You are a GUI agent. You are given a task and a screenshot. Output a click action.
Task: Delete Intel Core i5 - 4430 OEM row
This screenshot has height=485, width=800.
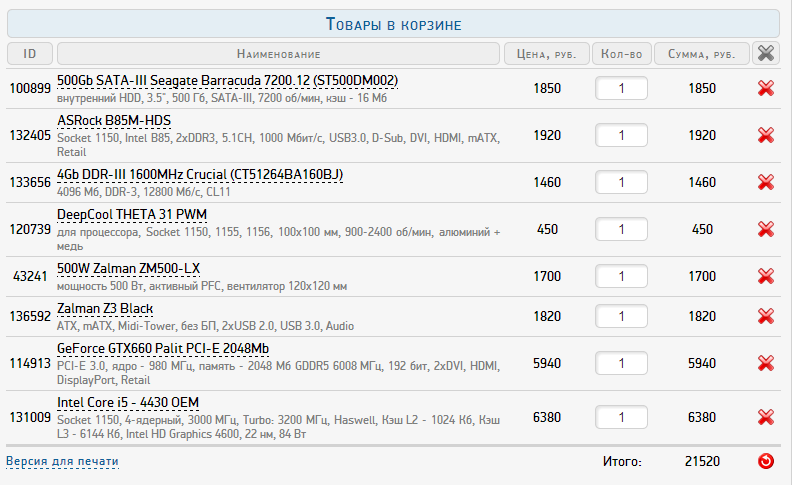(x=766, y=417)
